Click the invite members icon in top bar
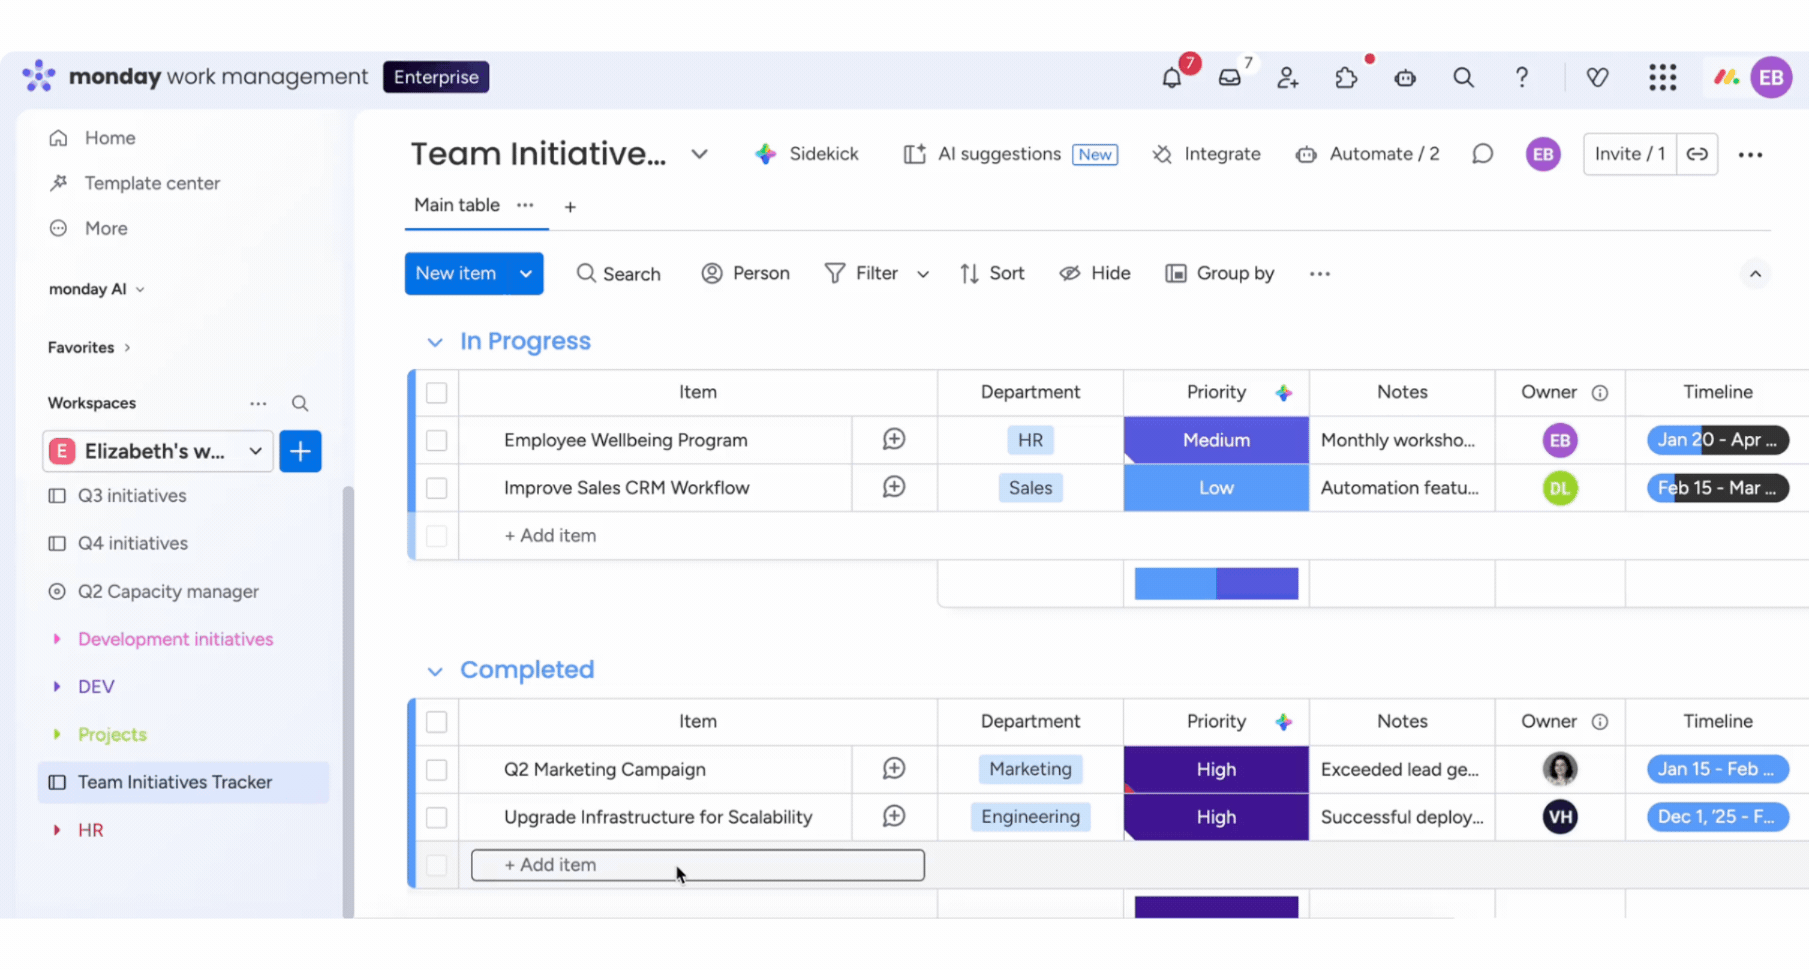 1287,78
